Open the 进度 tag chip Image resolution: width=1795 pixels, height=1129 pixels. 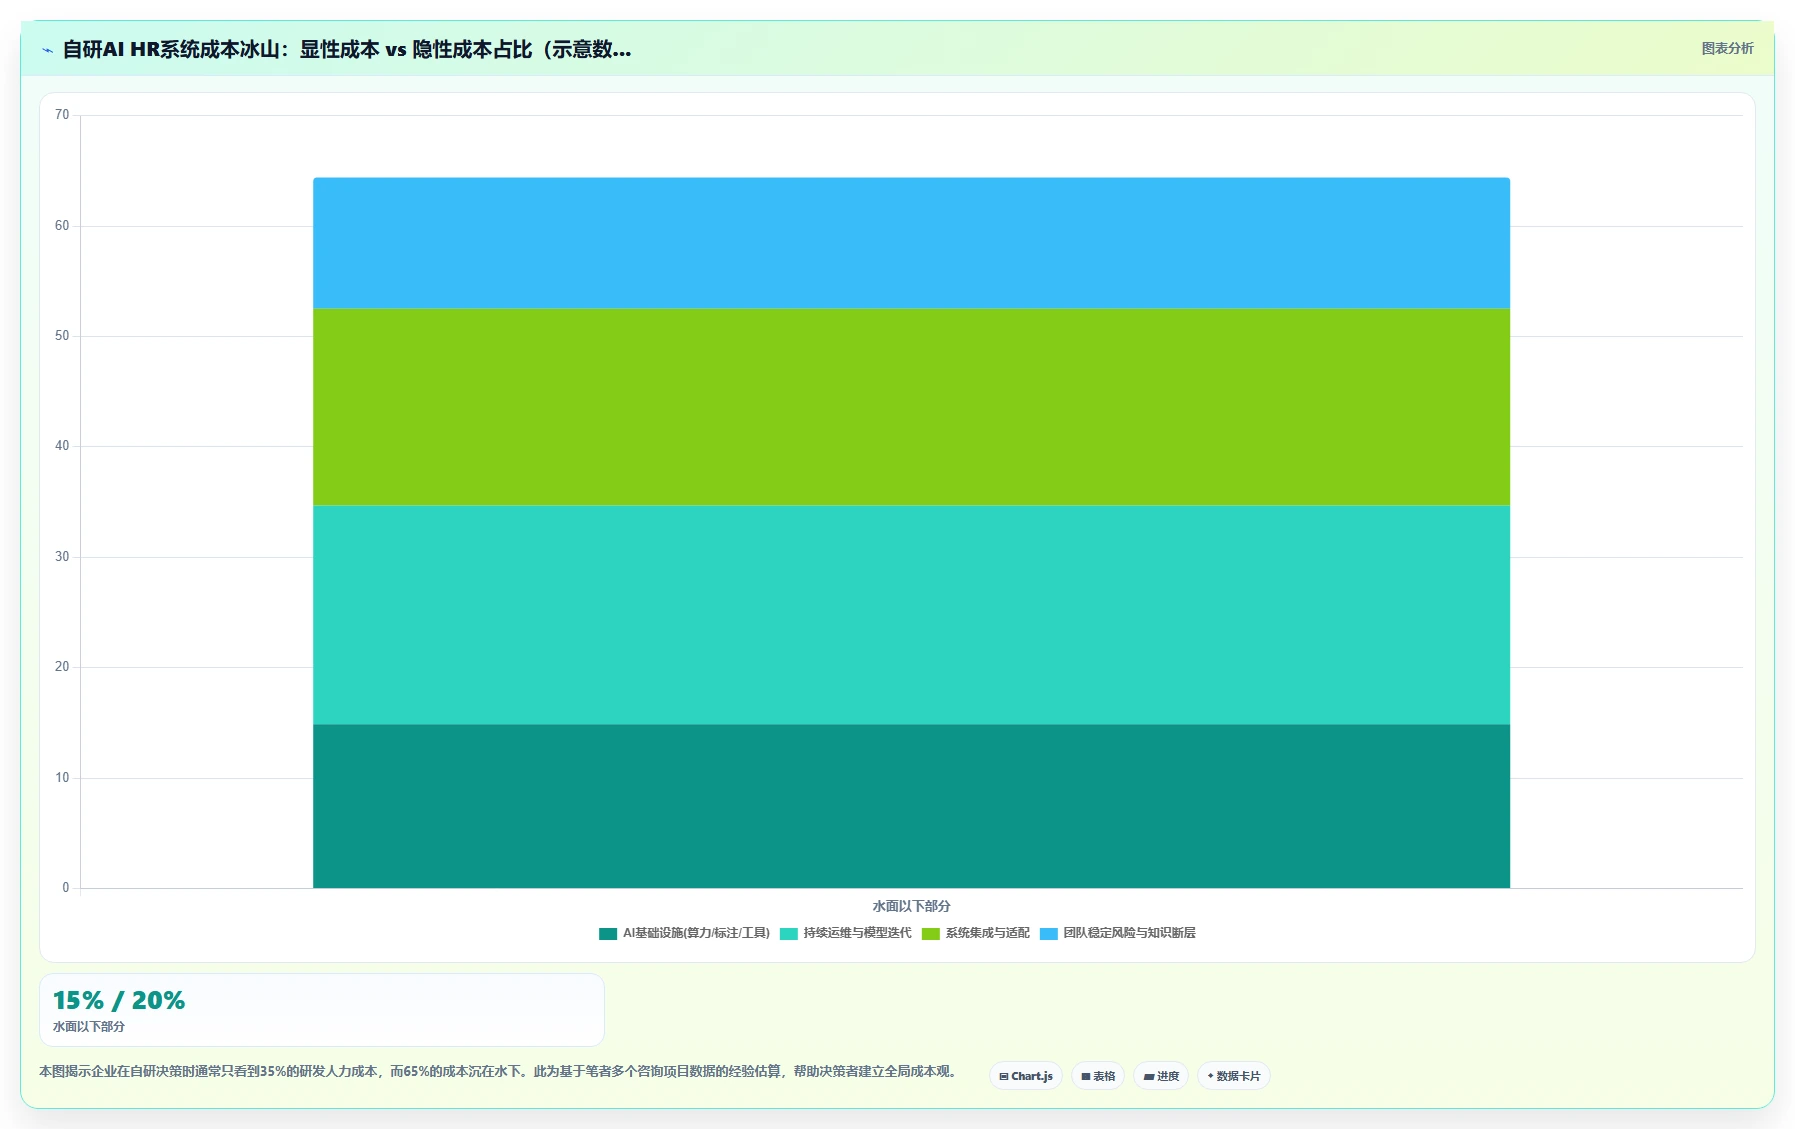click(x=1161, y=1076)
